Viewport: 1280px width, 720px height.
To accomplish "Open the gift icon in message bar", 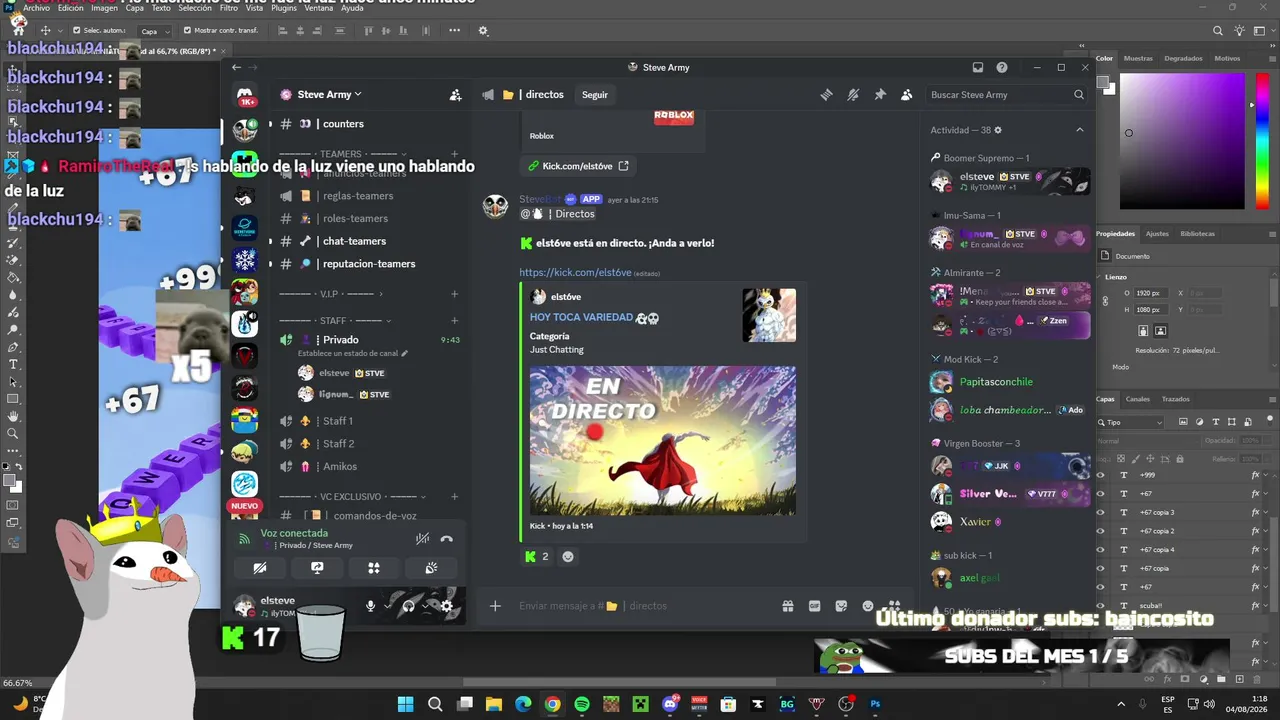I will 788,606.
